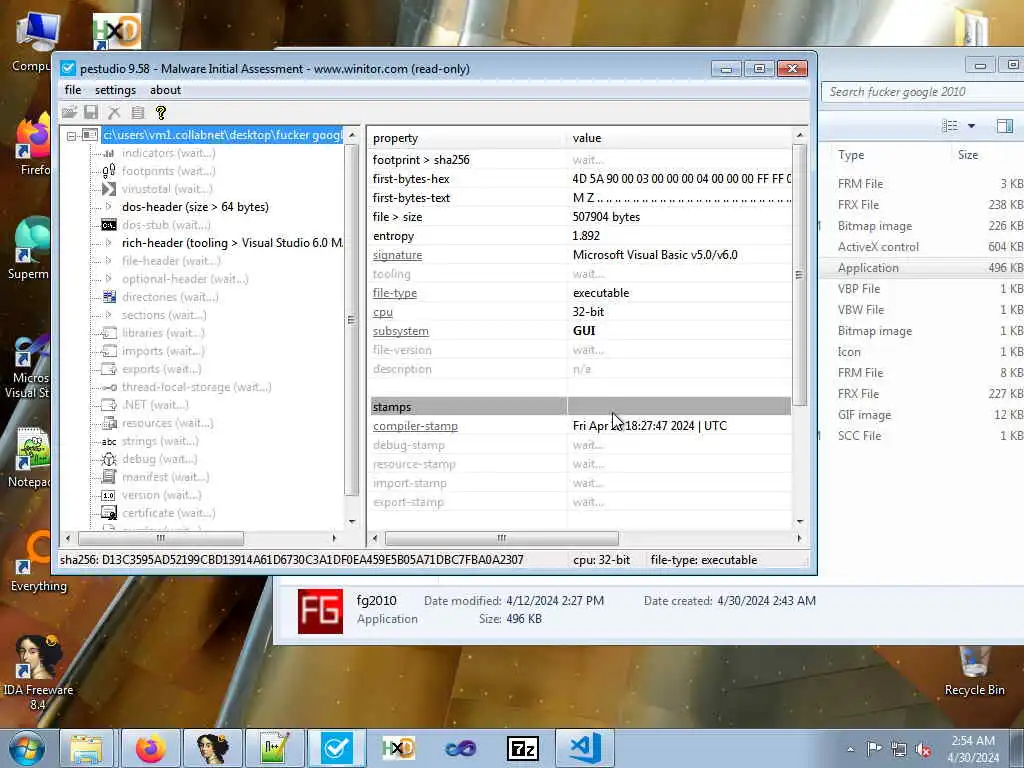The height and width of the screenshot is (768, 1024).
Task: Open the settings menu
Action: point(116,90)
